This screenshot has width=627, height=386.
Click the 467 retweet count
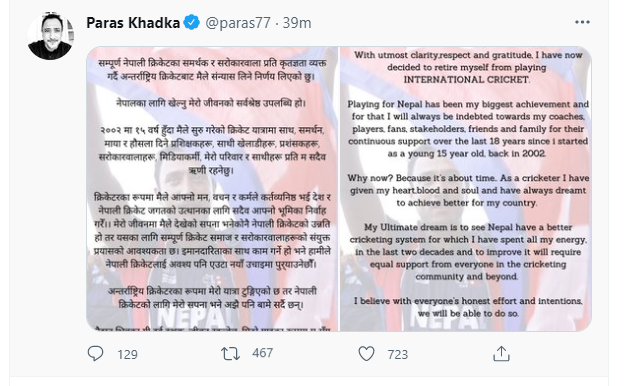click(x=263, y=353)
